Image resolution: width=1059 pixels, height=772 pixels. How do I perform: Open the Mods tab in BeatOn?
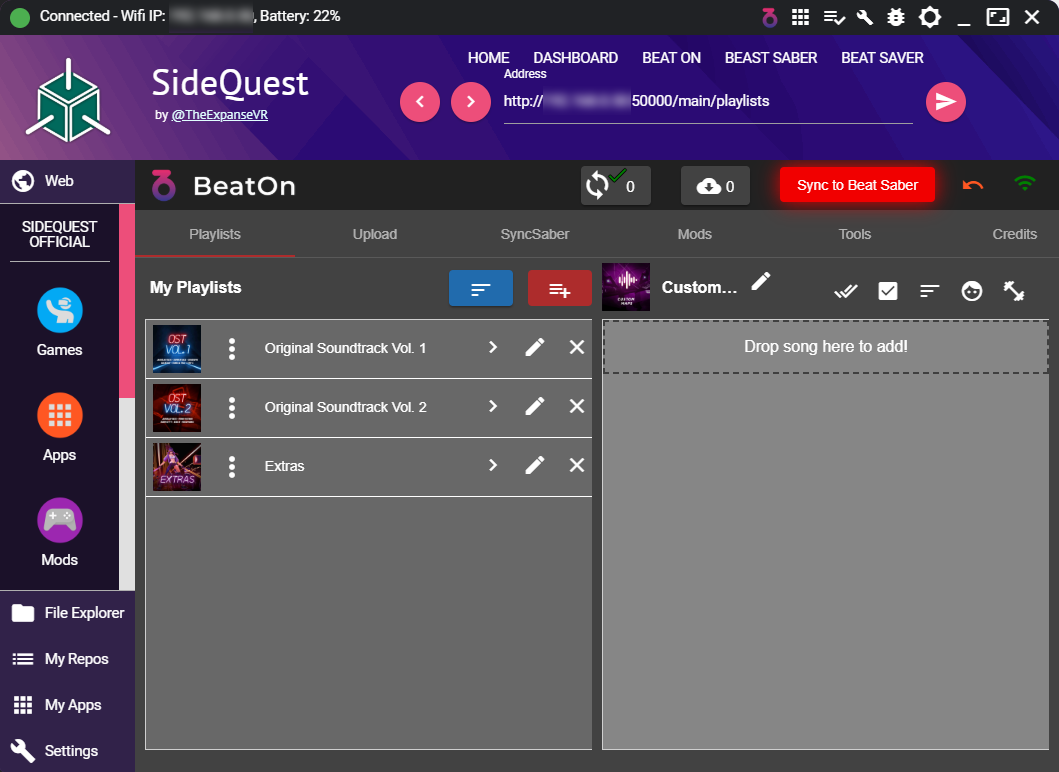694,234
